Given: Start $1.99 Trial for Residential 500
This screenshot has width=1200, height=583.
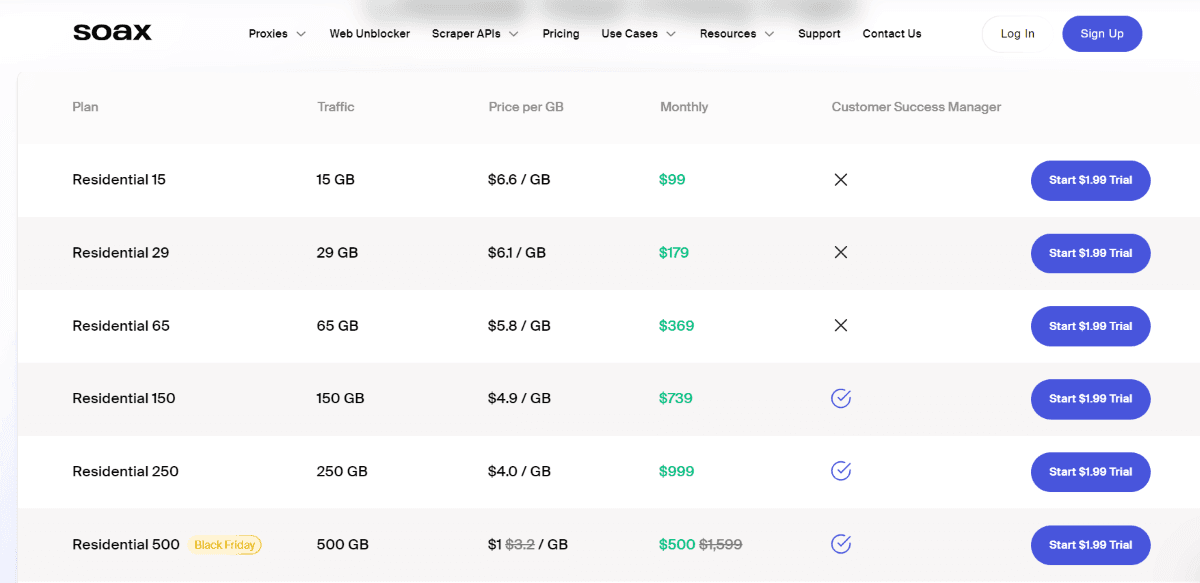Looking at the screenshot, I should pos(1091,545).
